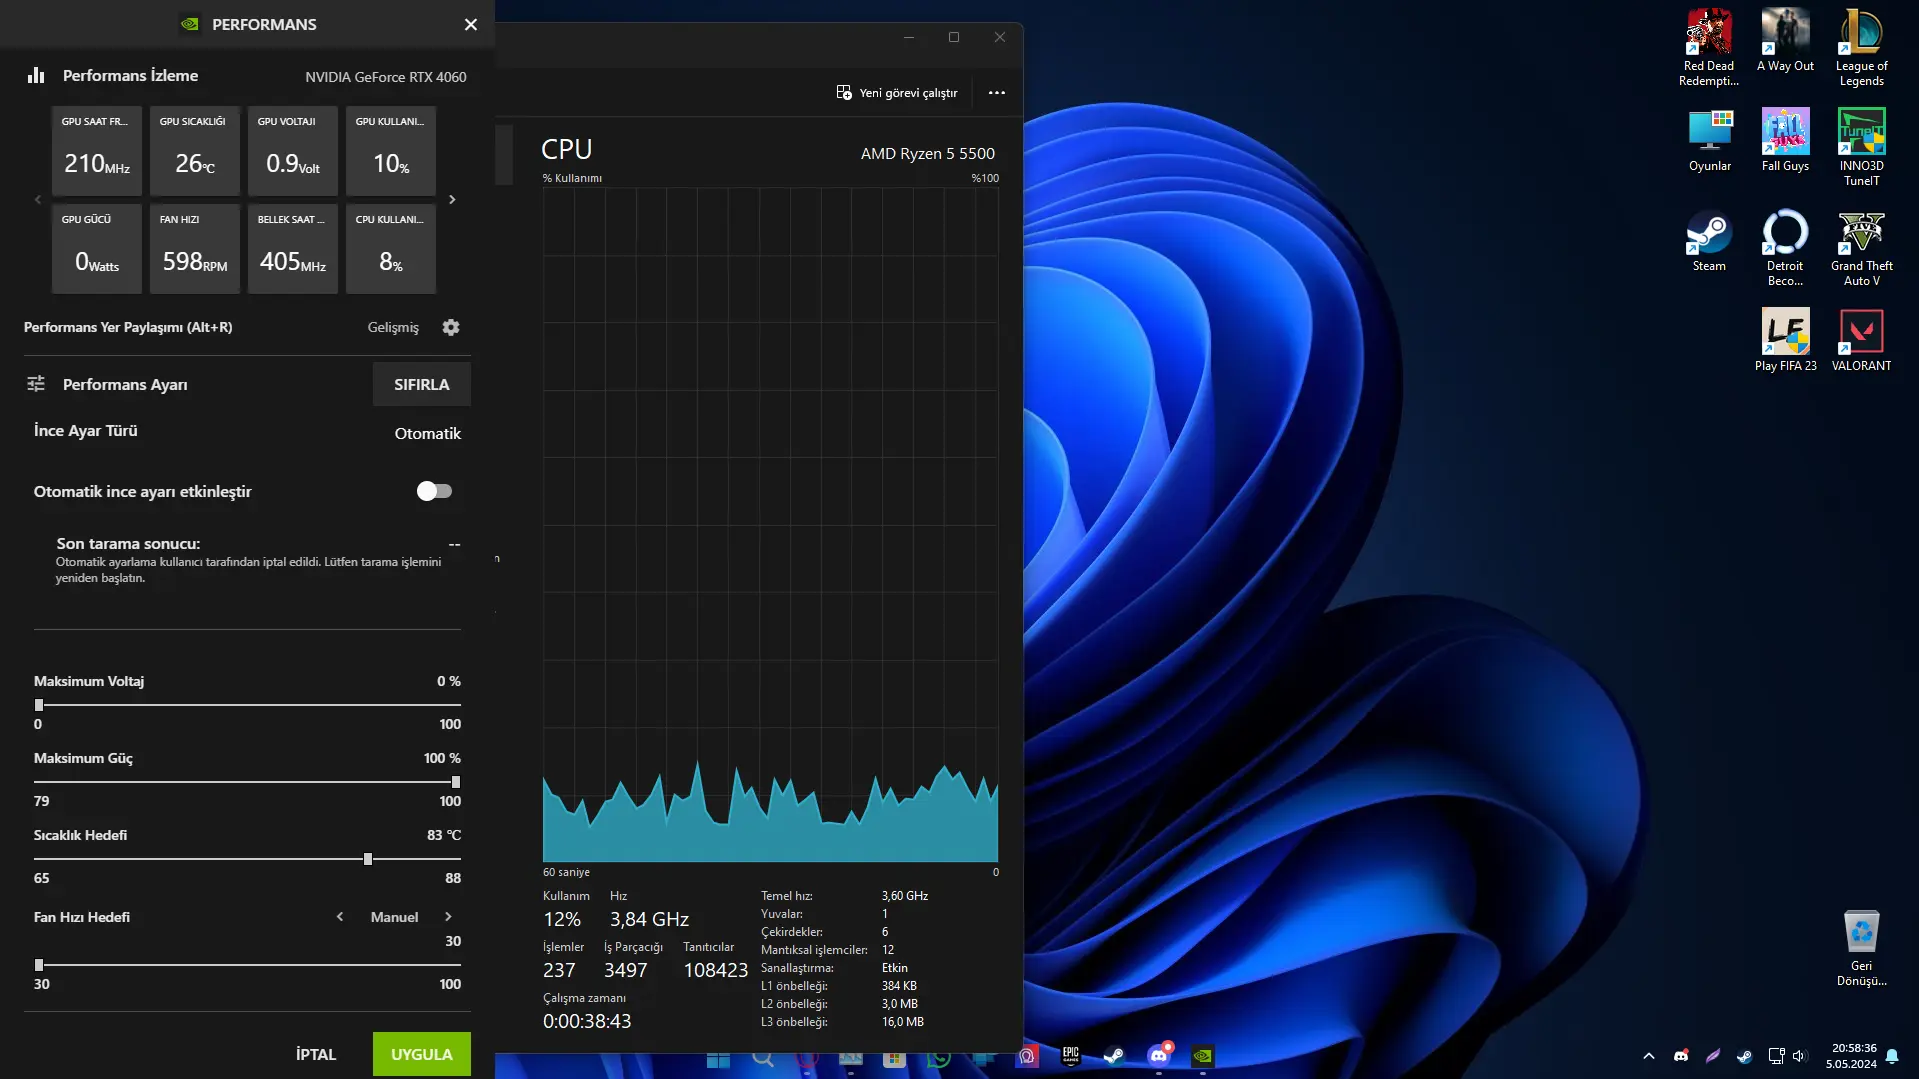
Task: Click the CPU usage graph in Task Manager
Action: (x=770, y=525)
